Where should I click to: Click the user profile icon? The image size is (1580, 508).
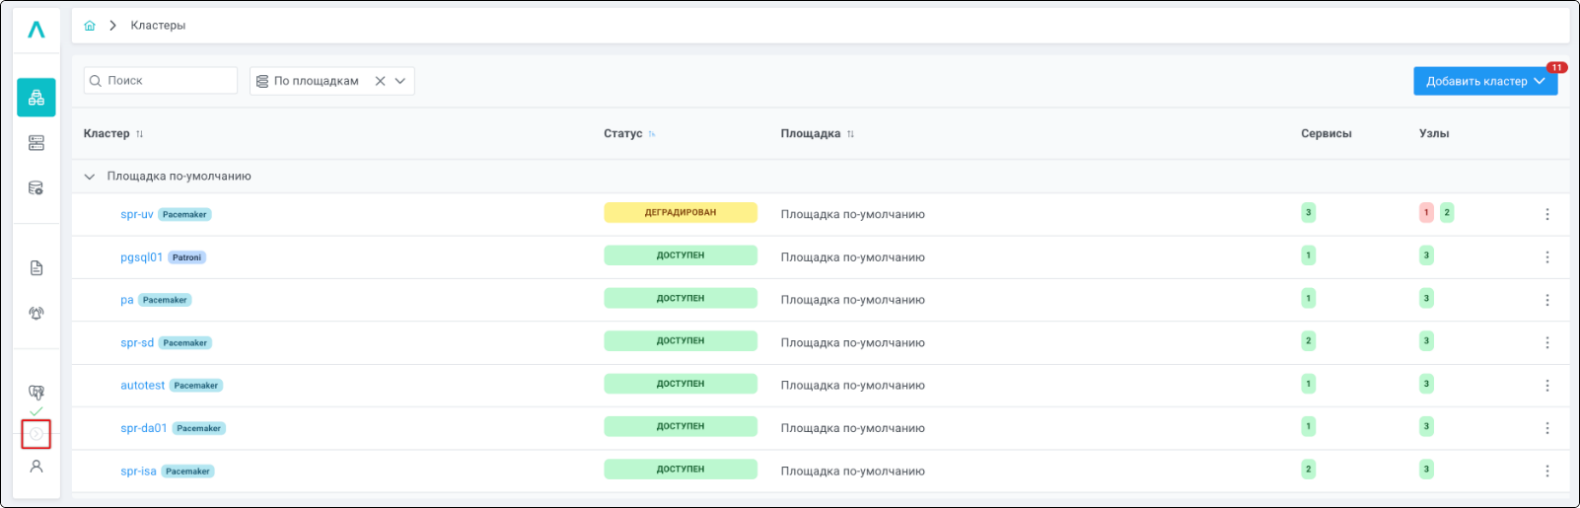[36, 466]
